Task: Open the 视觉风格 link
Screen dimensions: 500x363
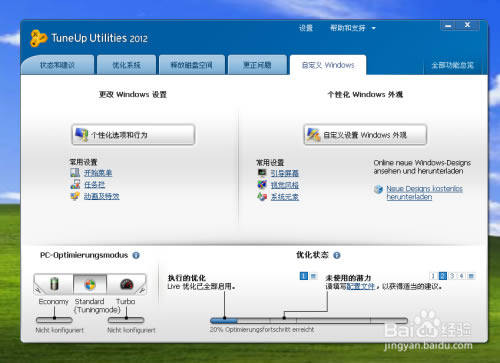Action: (284, 185)
